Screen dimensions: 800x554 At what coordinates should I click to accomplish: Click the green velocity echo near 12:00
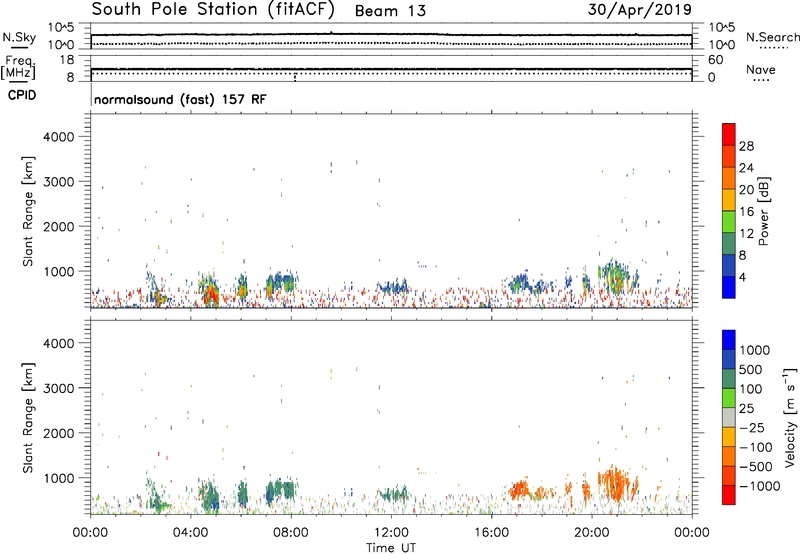coord(392,494)
